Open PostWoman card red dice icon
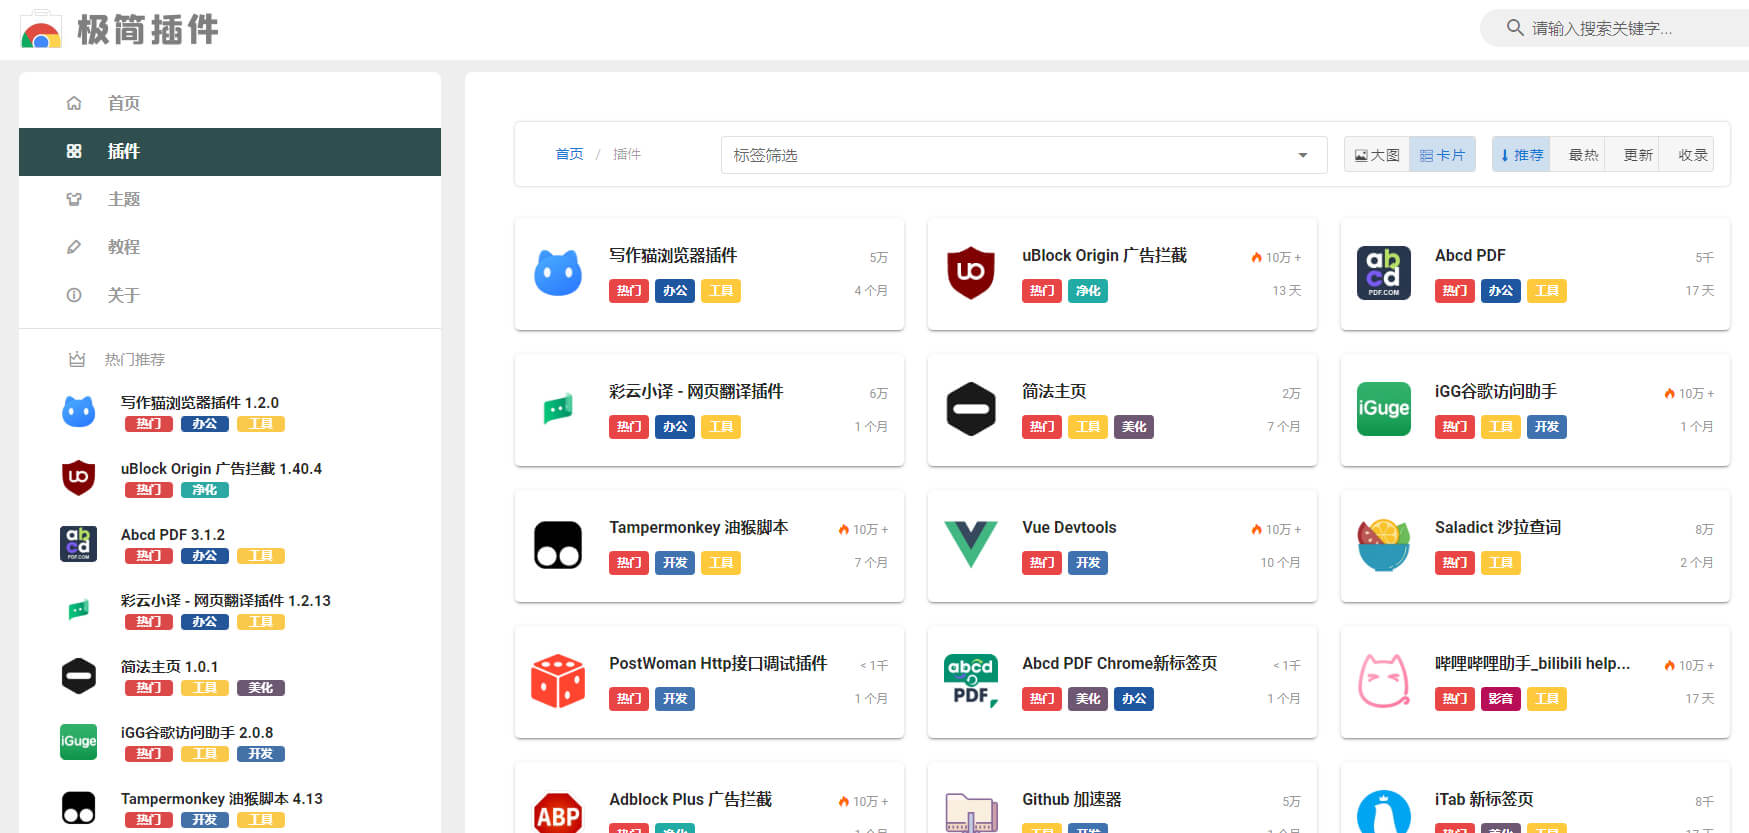1749x833 pixels. 558,681
